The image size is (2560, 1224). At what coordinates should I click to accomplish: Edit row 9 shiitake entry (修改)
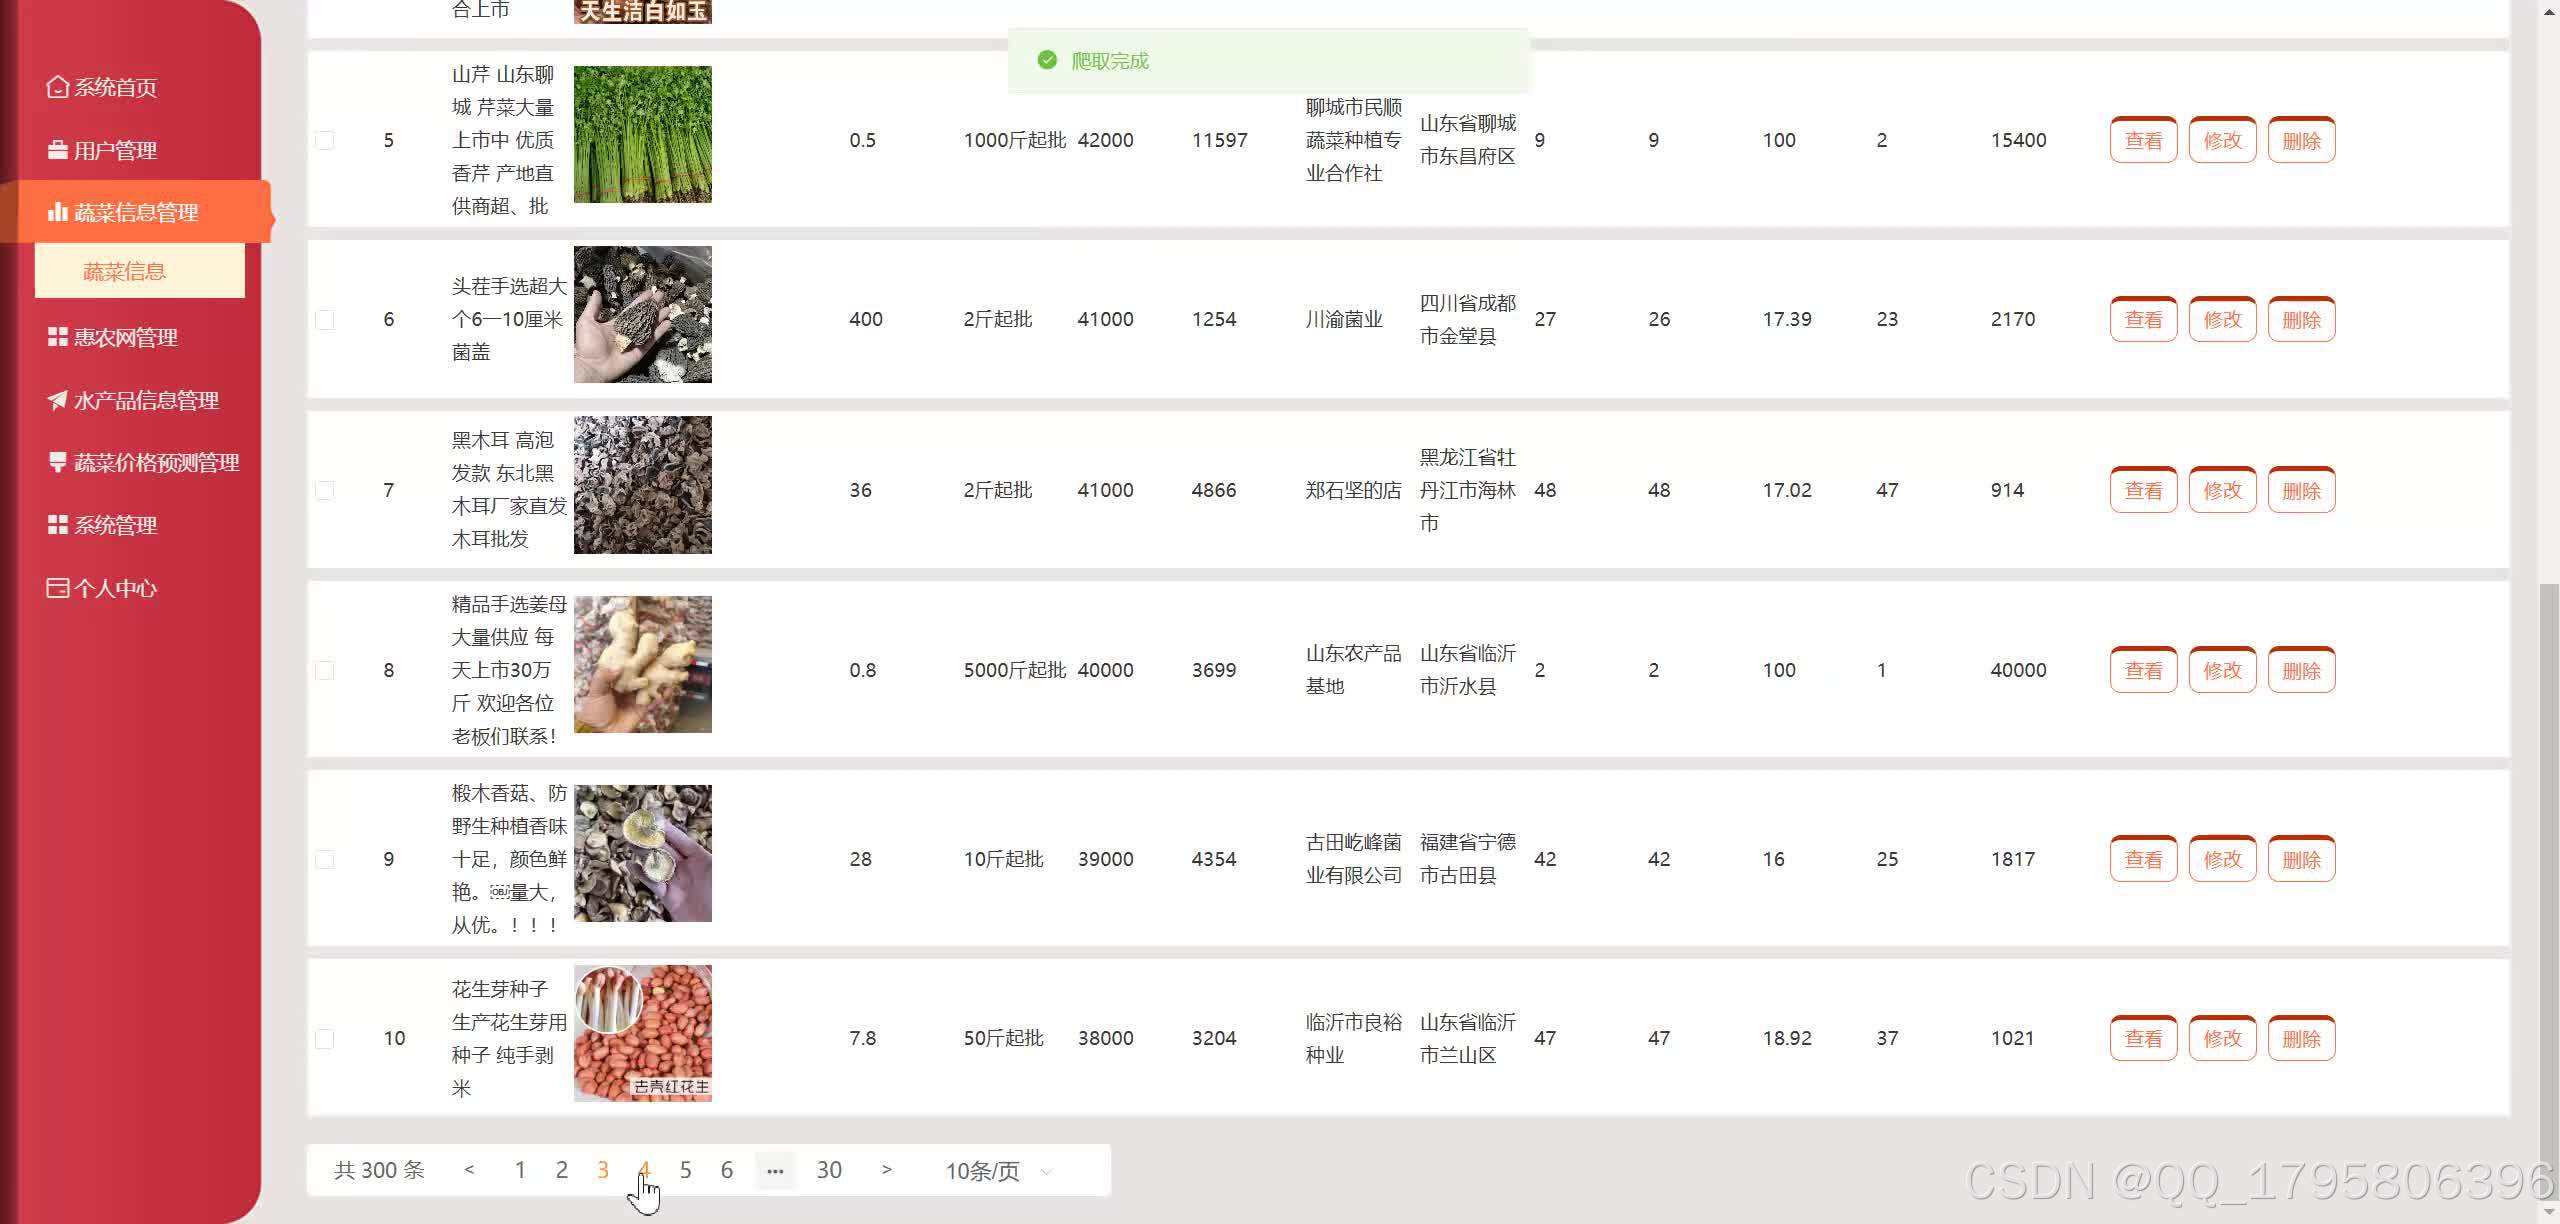click(2222, 859)
